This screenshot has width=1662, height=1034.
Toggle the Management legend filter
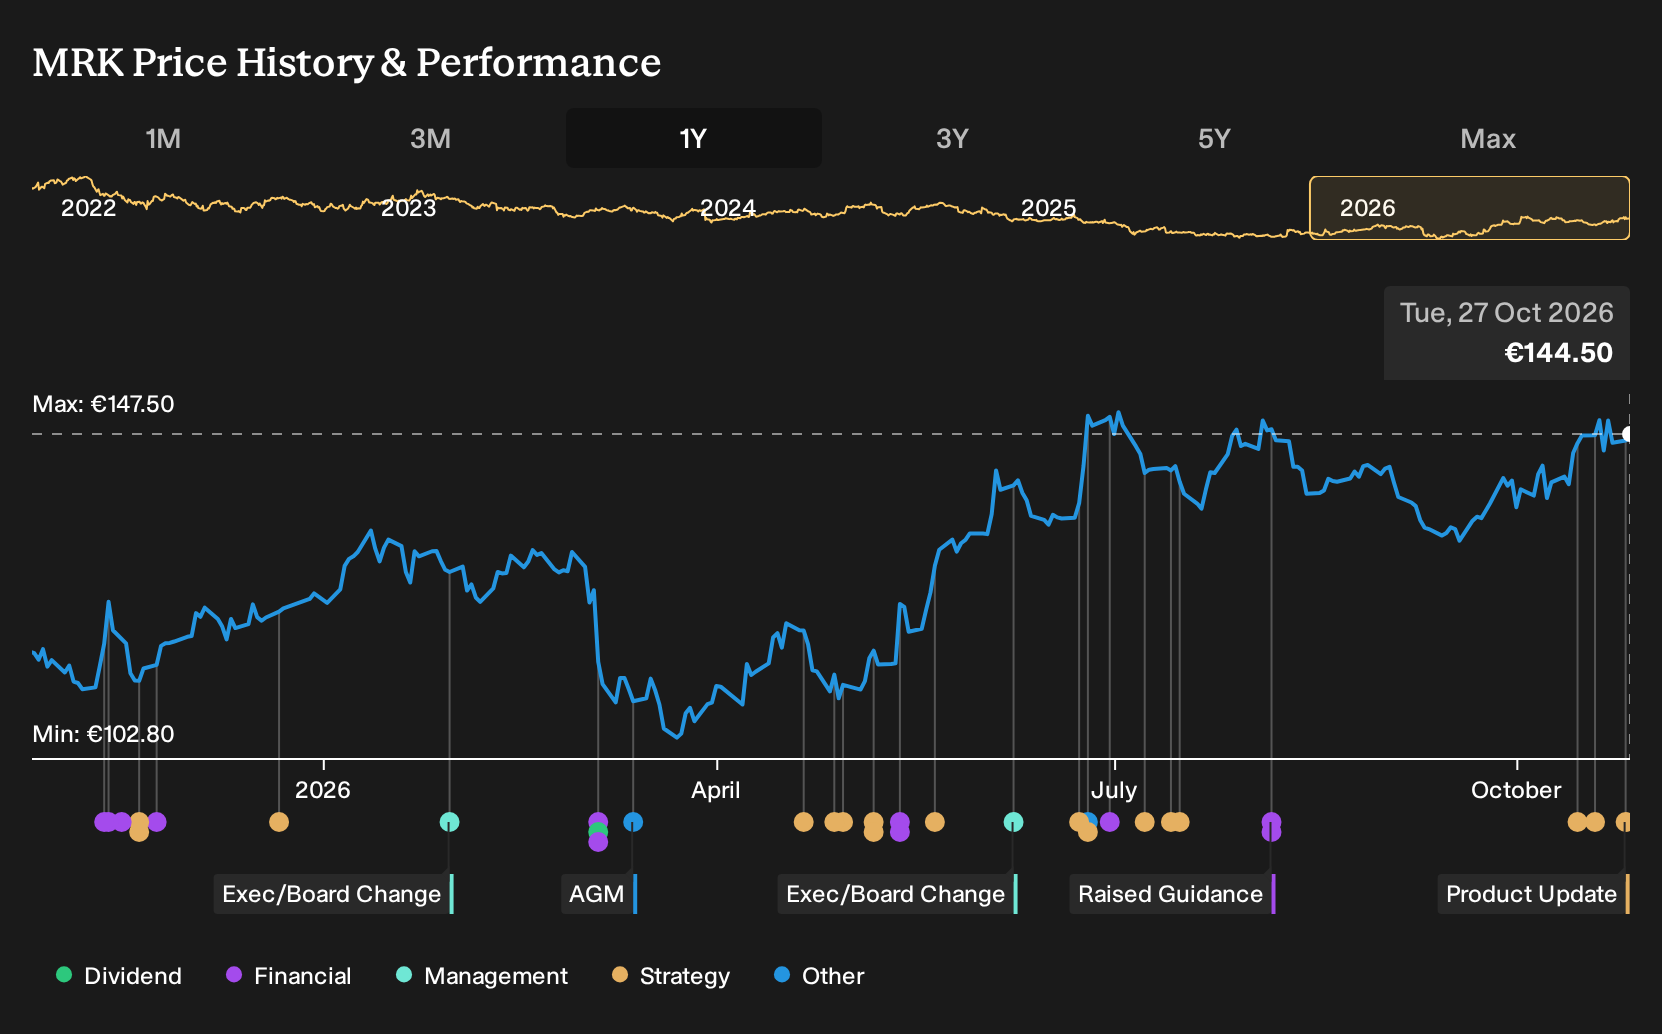tap(482, 976)
